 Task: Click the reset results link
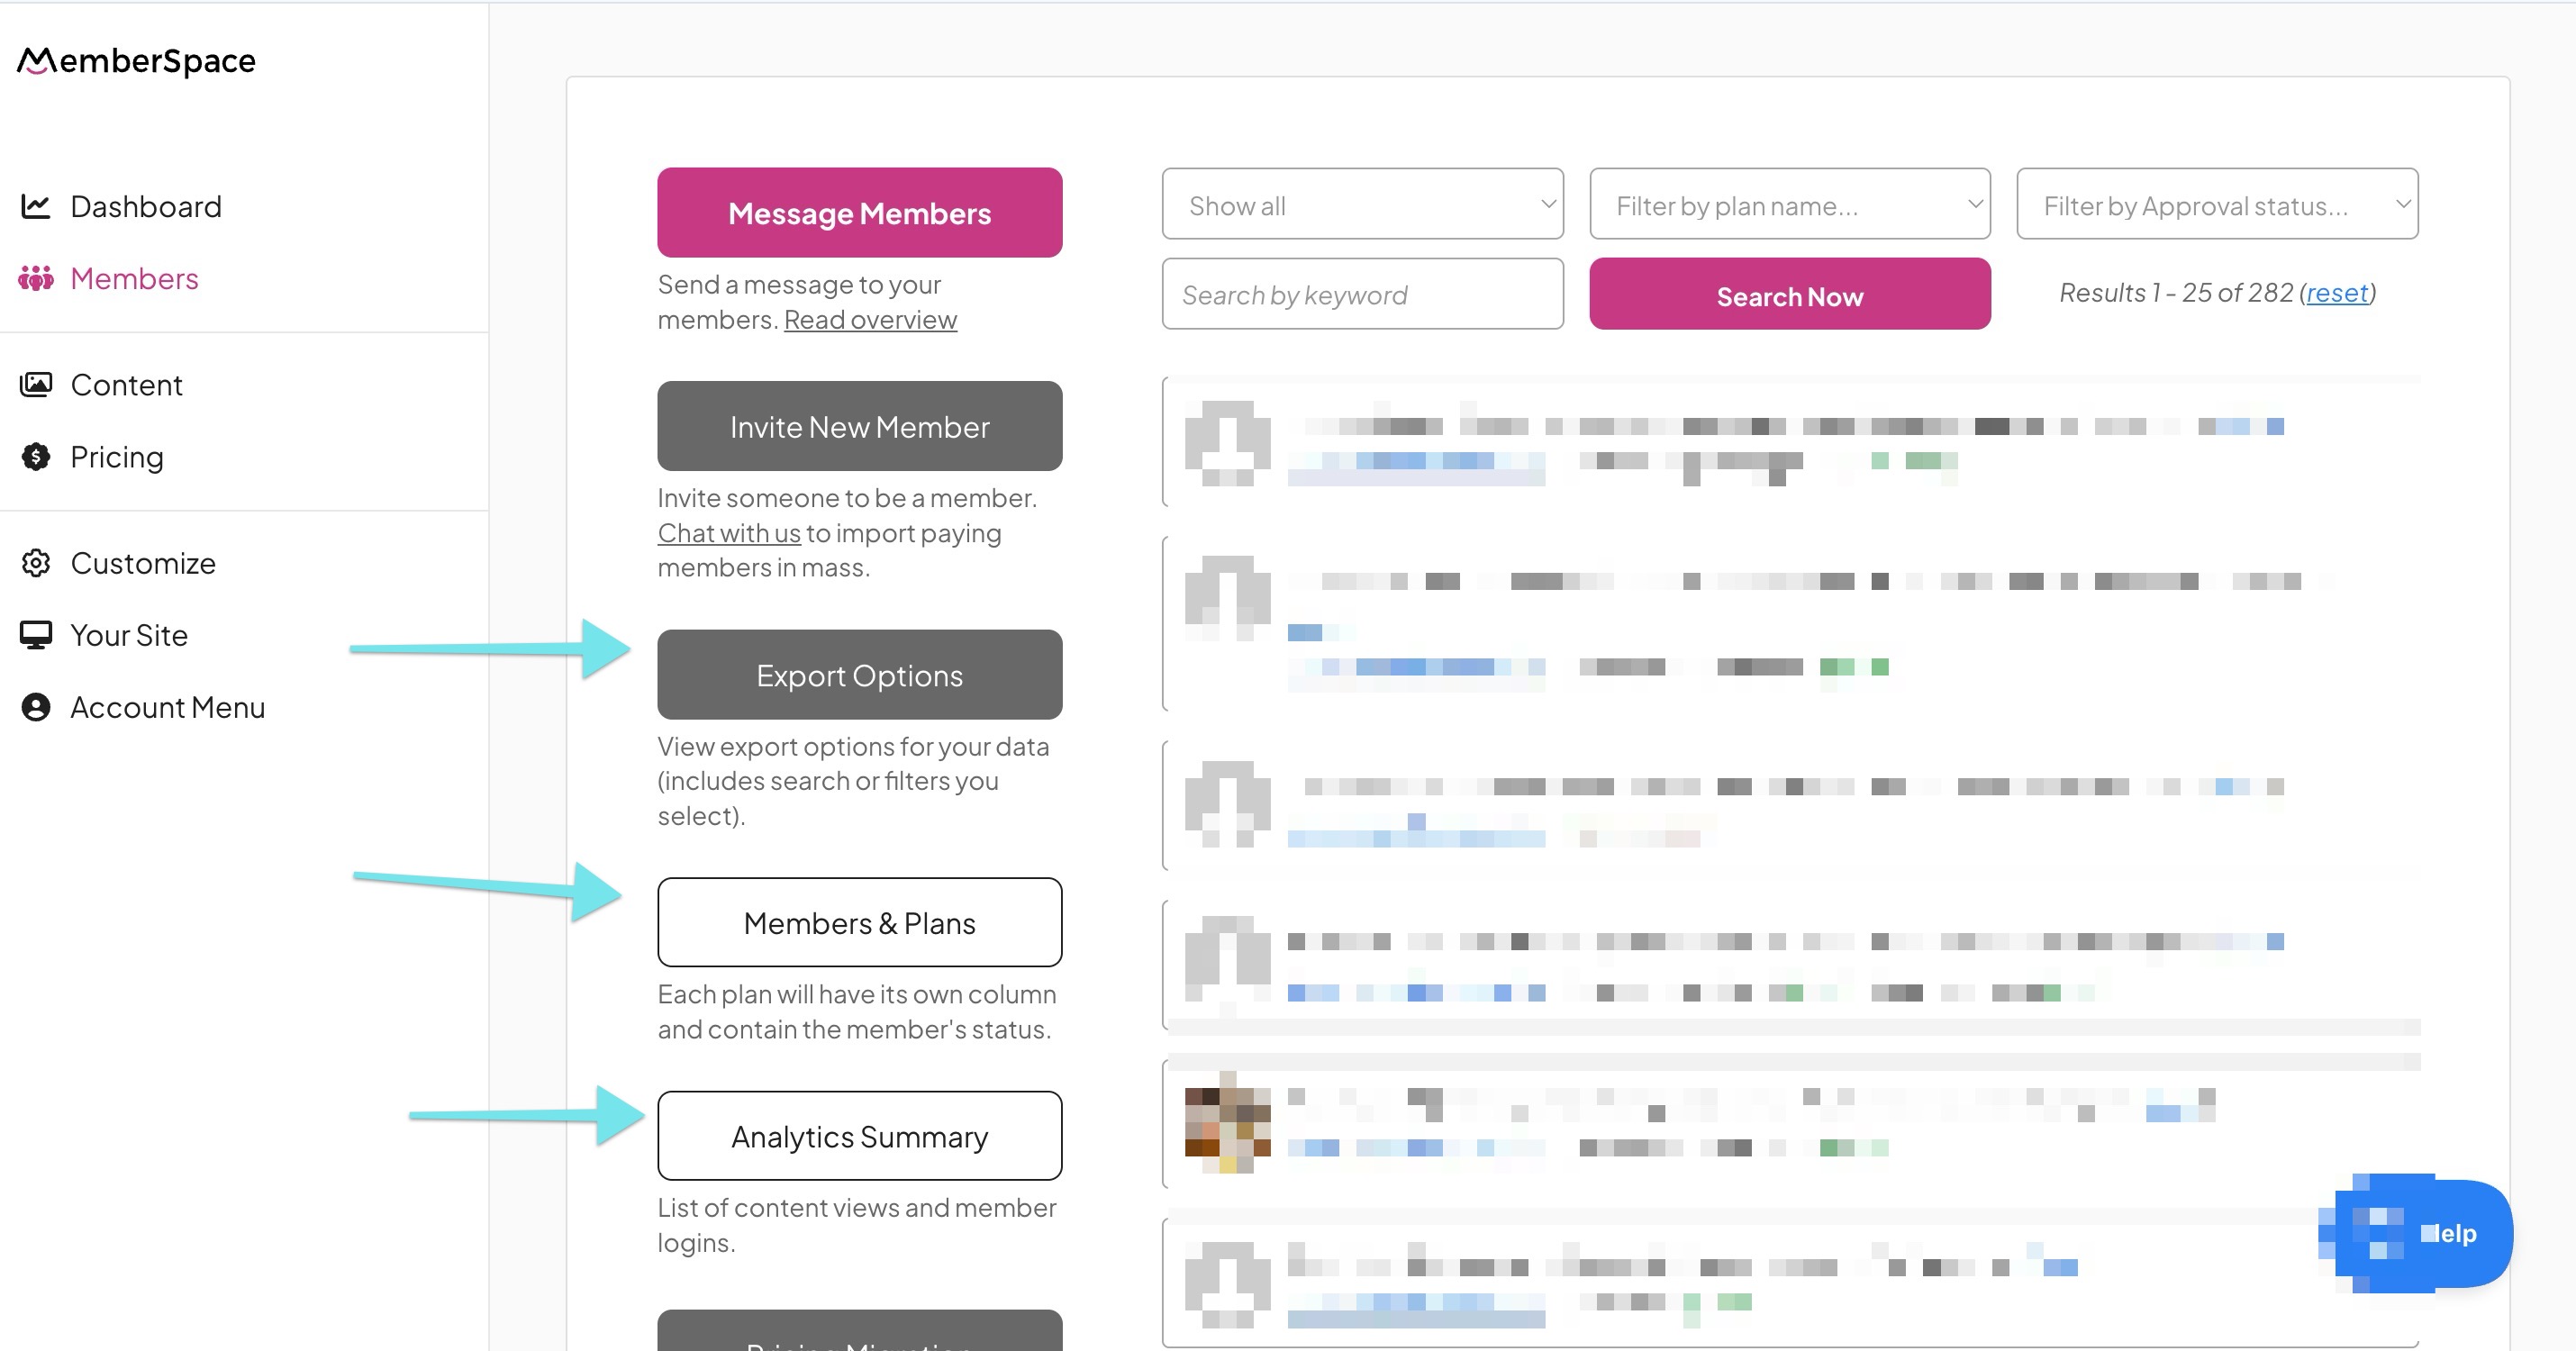tap(2336, 293)
